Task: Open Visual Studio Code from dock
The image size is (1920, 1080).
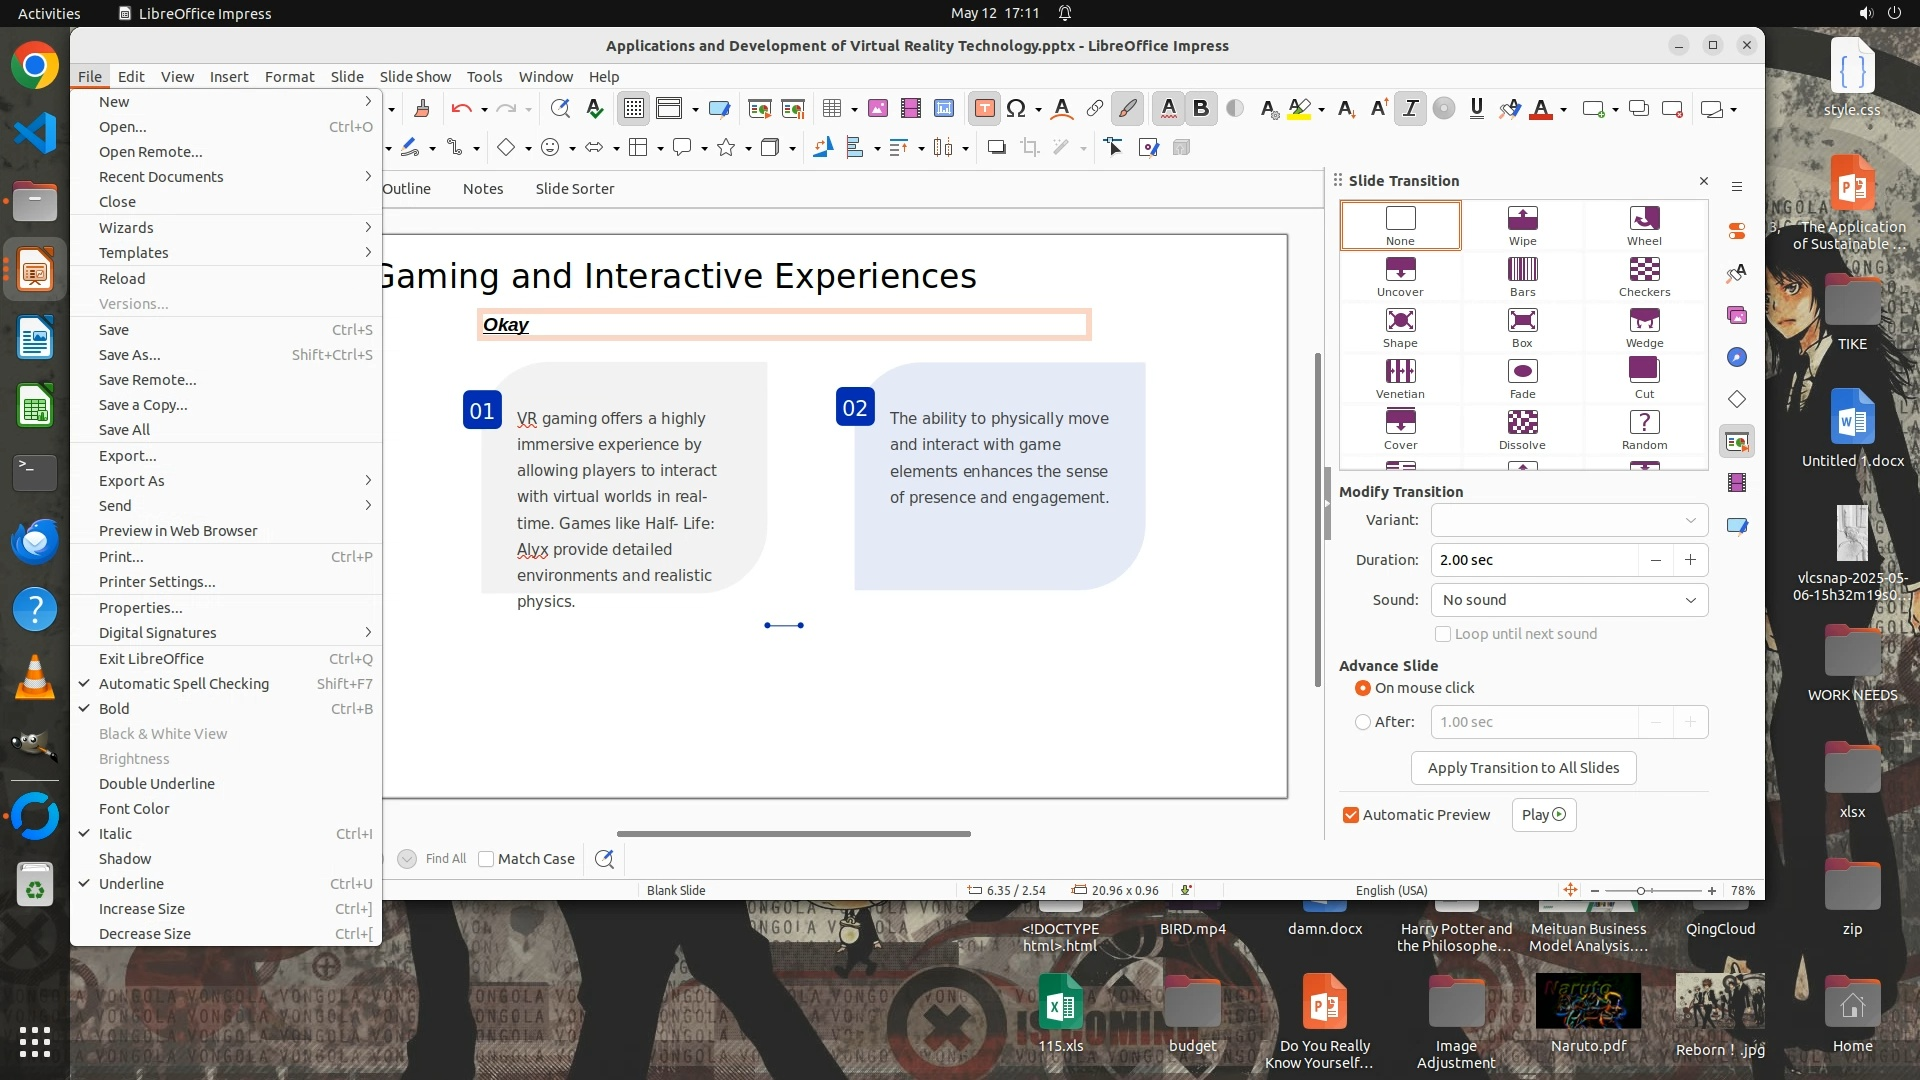Action: point(35,132)
